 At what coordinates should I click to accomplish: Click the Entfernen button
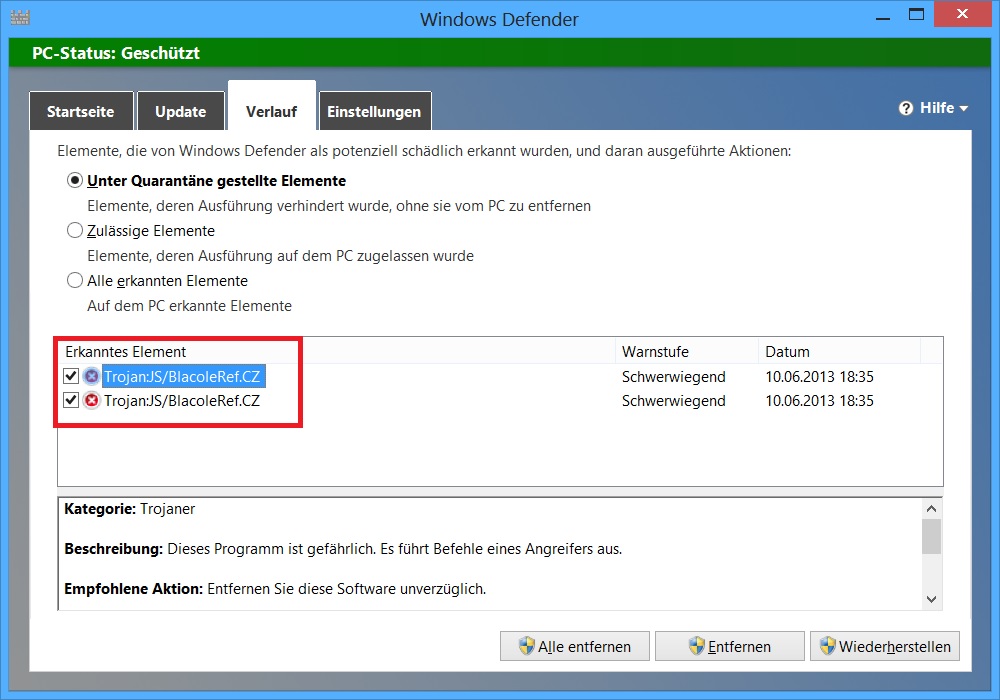coord(730,646)
